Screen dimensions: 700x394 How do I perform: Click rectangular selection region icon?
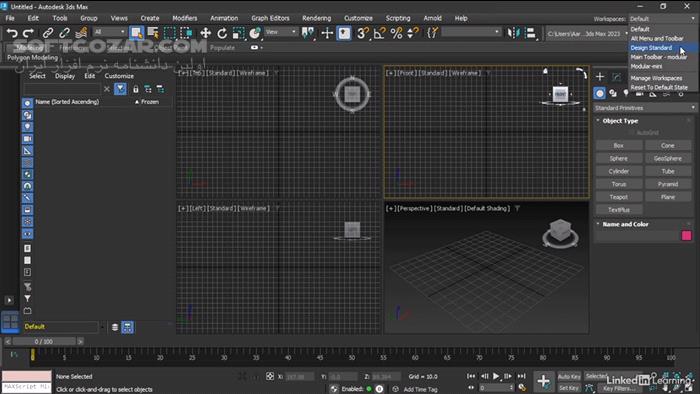click(x=170, y=33)
